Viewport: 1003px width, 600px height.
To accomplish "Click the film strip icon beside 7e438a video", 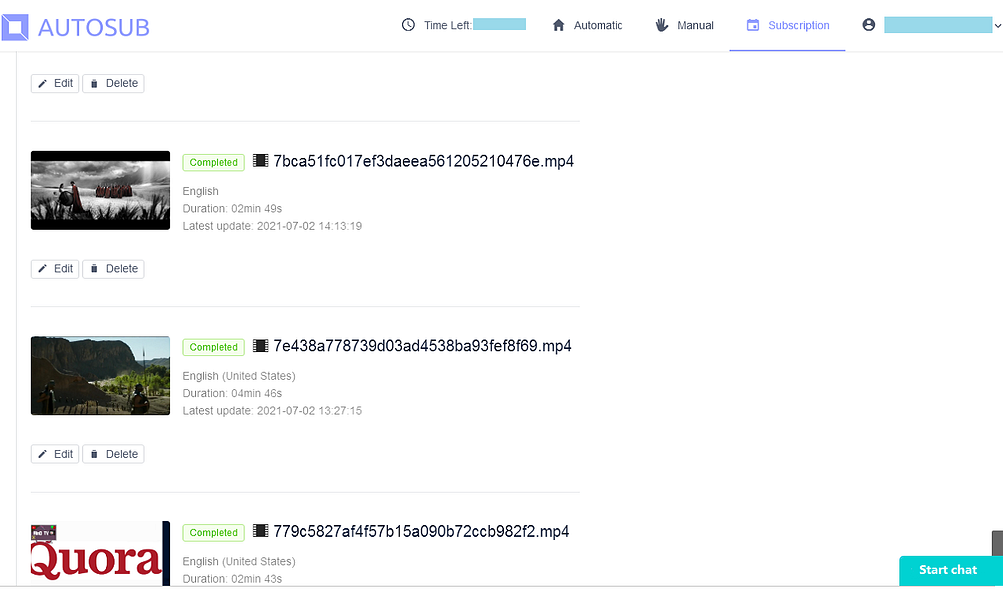I will (x=261, y=345).
